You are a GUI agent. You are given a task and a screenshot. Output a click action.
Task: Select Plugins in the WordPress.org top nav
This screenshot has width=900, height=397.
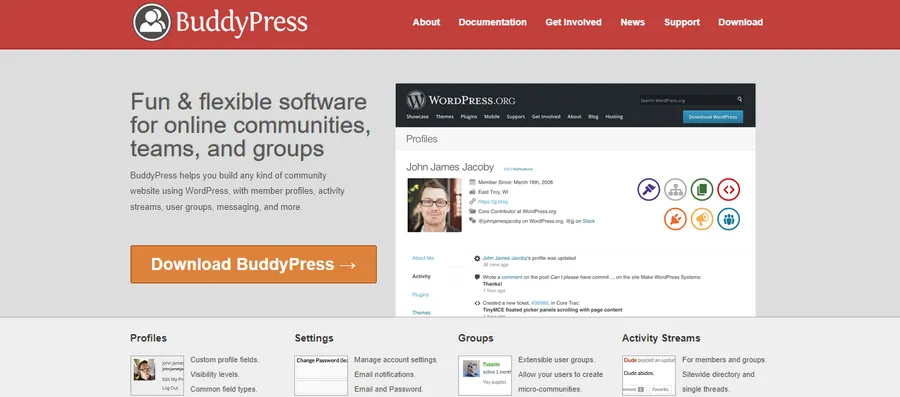(469, 117)
